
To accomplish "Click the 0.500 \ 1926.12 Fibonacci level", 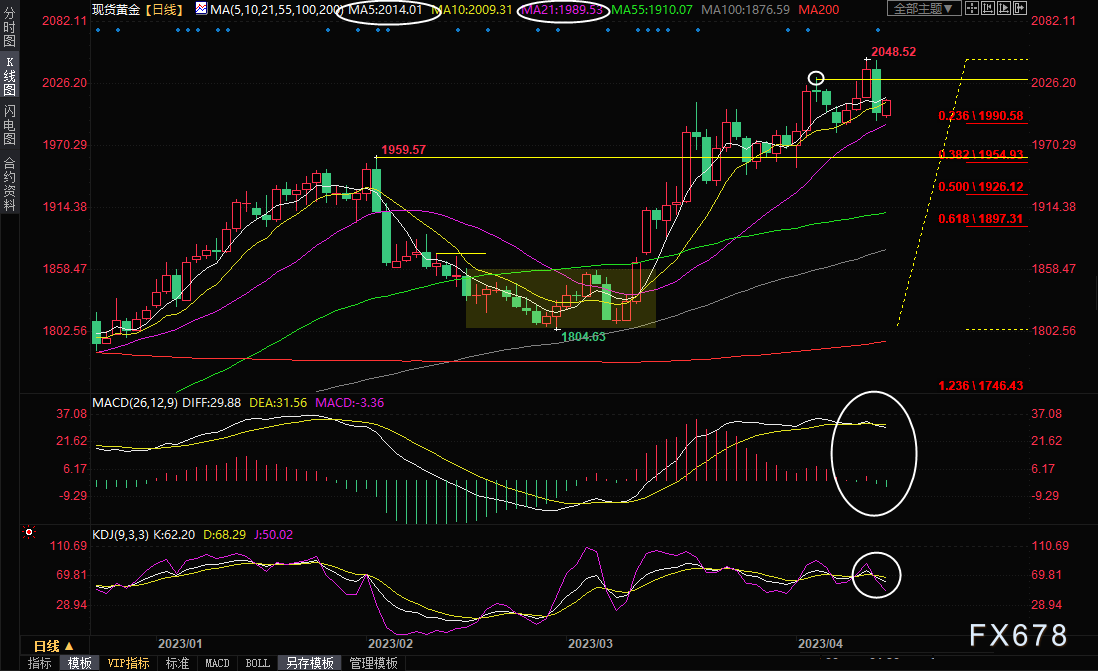I will (x=981, y=186).
